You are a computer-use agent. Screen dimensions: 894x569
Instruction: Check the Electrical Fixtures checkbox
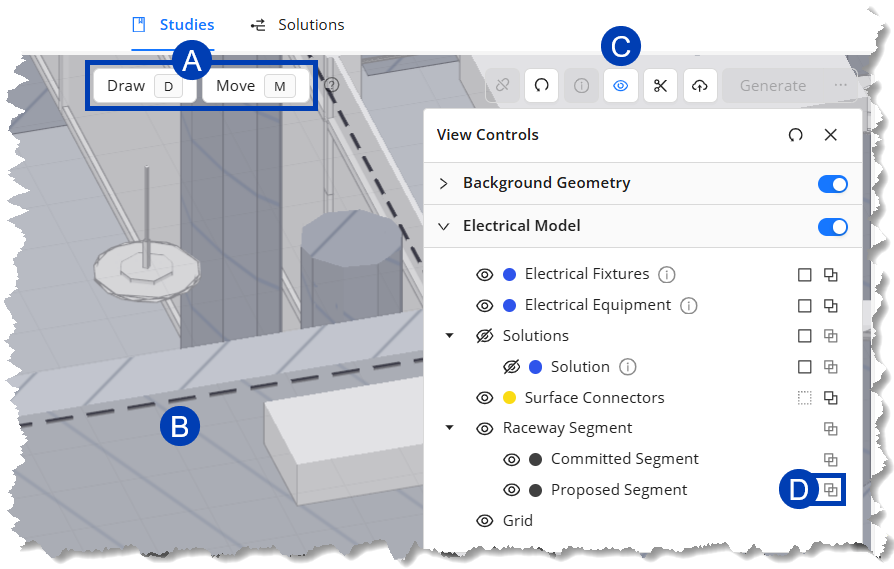804,275
